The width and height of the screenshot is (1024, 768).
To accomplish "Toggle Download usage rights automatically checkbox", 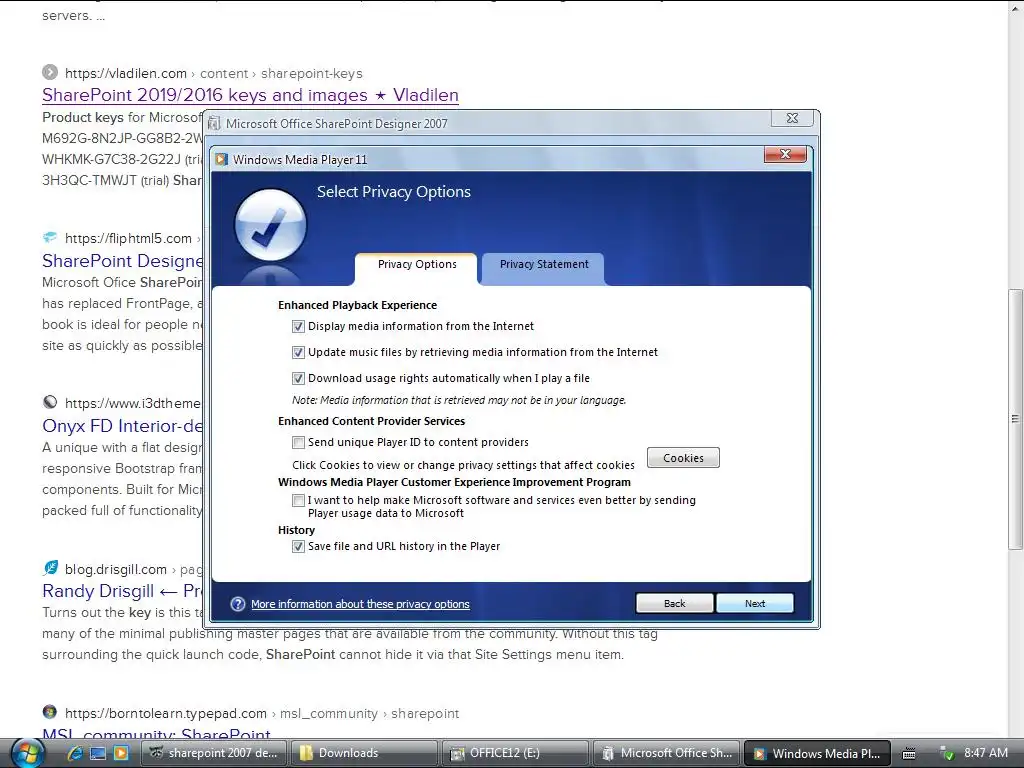I will tap(298, 378).
